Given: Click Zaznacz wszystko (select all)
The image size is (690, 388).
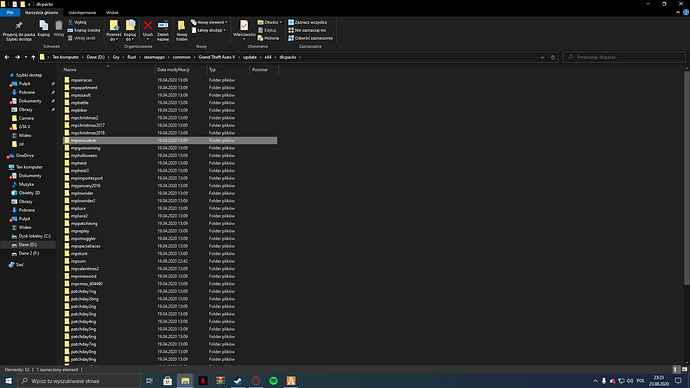Looking at the screenshot, I should pos(308,22).
